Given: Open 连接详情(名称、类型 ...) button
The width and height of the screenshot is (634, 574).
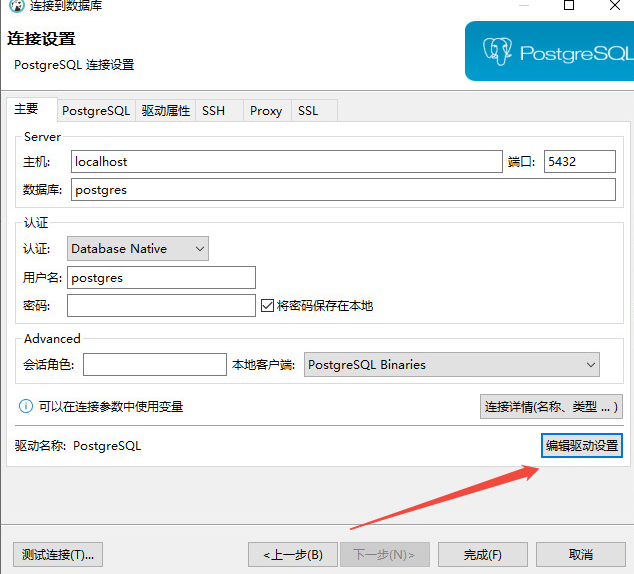Looking at the screenshot, I should pyautogui.click(x=551, y=407).
